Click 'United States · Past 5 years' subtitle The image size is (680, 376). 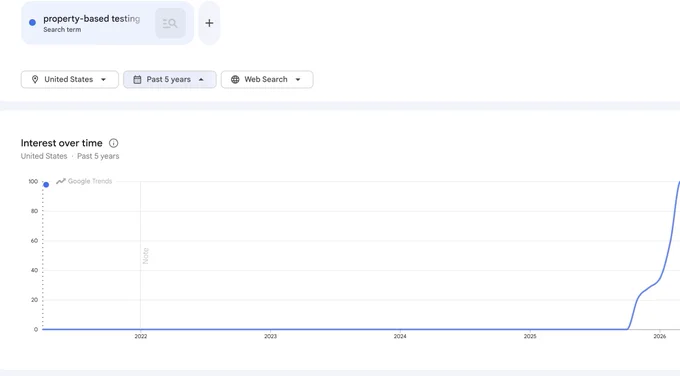click(x=70, y=156)
